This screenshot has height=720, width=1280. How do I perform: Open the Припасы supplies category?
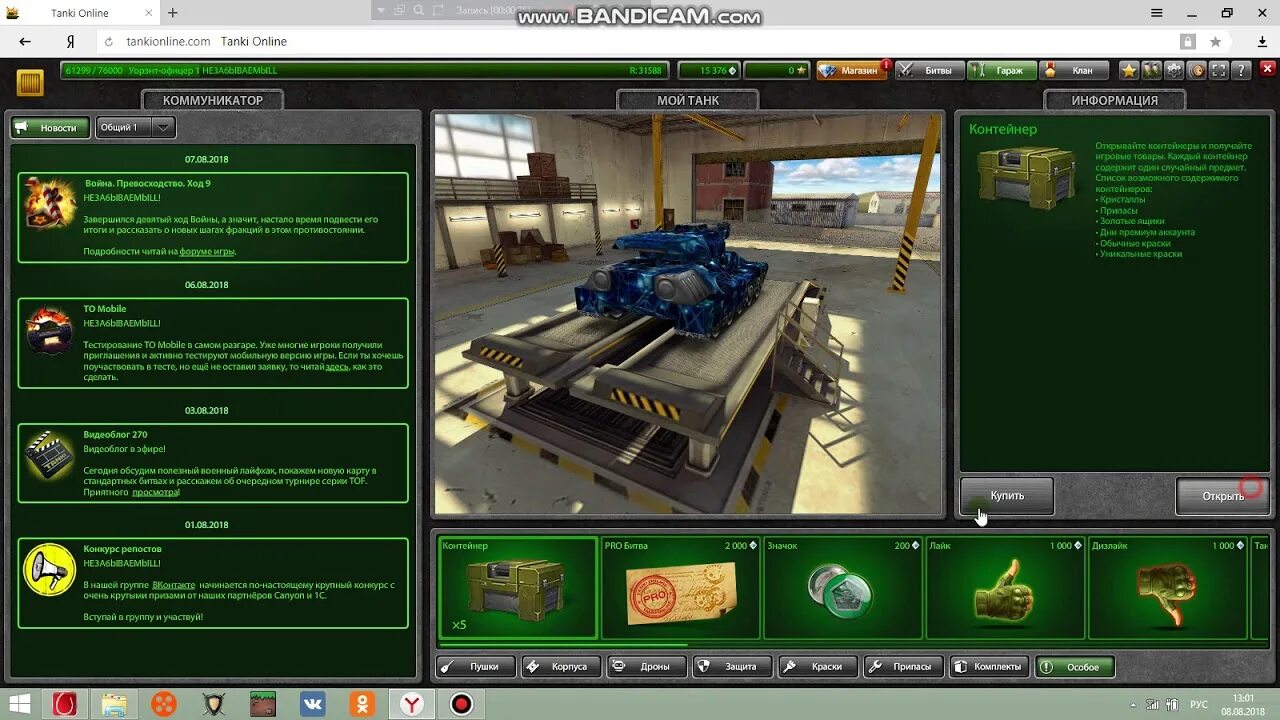(x=904, y=666)
